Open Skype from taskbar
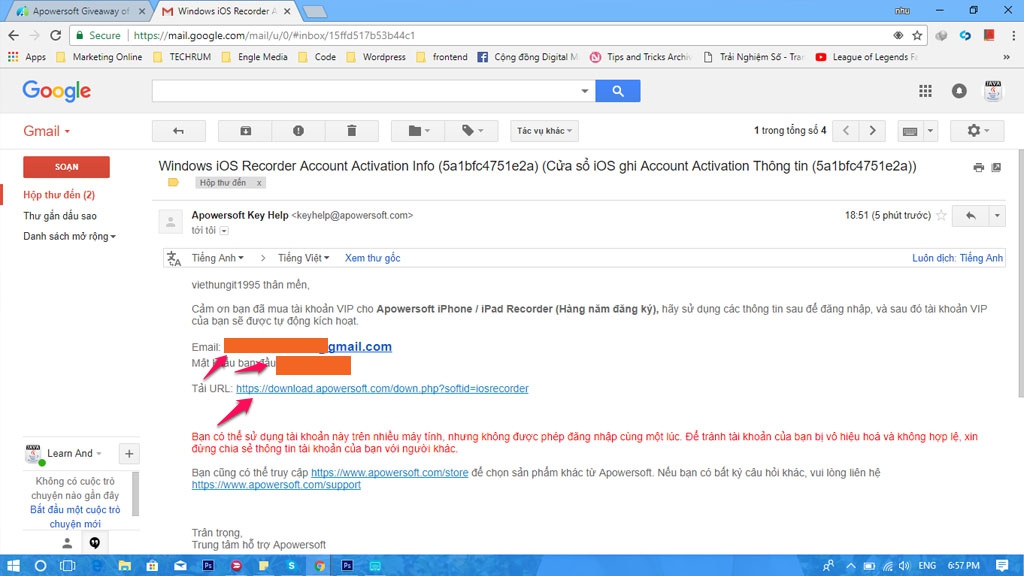 (291, 566)
